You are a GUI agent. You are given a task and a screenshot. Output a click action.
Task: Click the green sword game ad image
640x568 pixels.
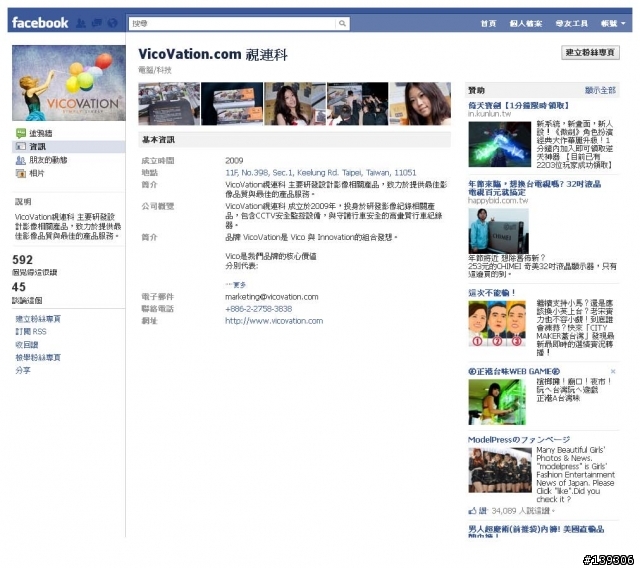[500, 144]
